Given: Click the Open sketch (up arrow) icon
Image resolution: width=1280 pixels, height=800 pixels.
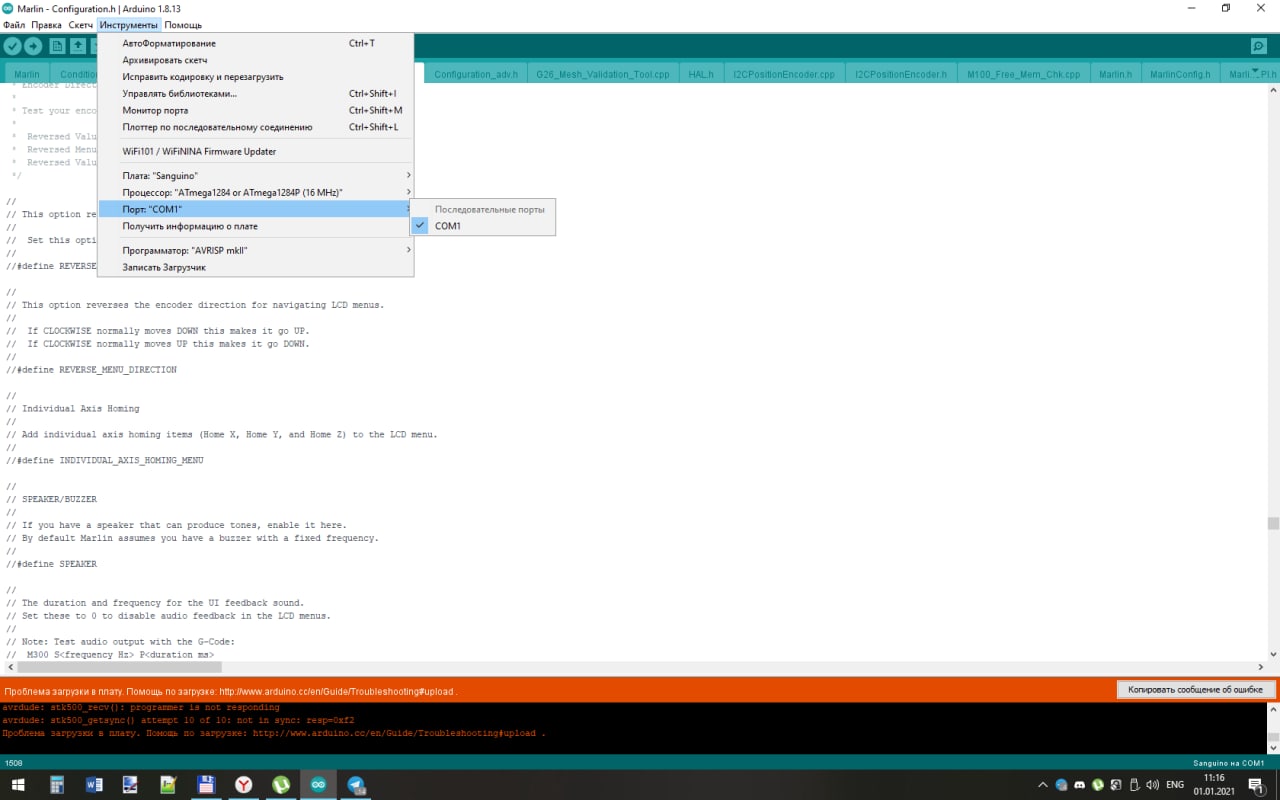Looking at the screenshot, I should tap(78, 46).
